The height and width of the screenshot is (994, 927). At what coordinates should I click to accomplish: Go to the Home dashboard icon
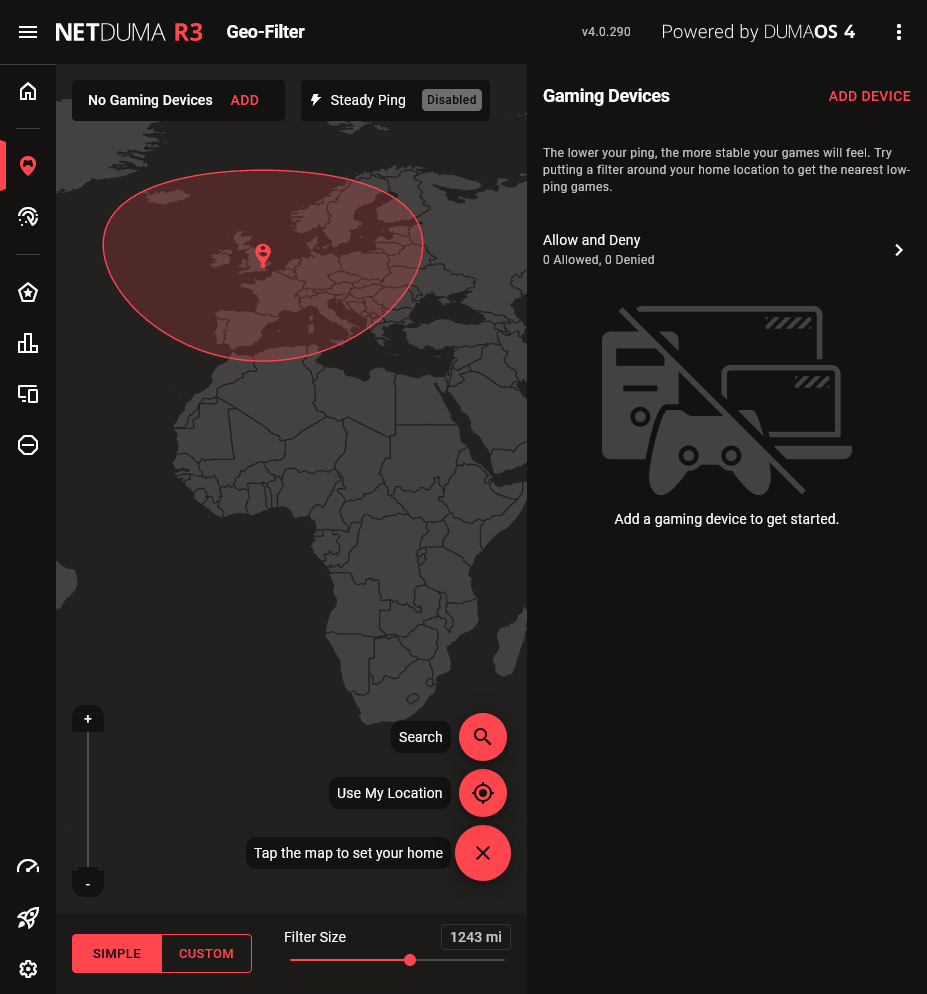28,92
